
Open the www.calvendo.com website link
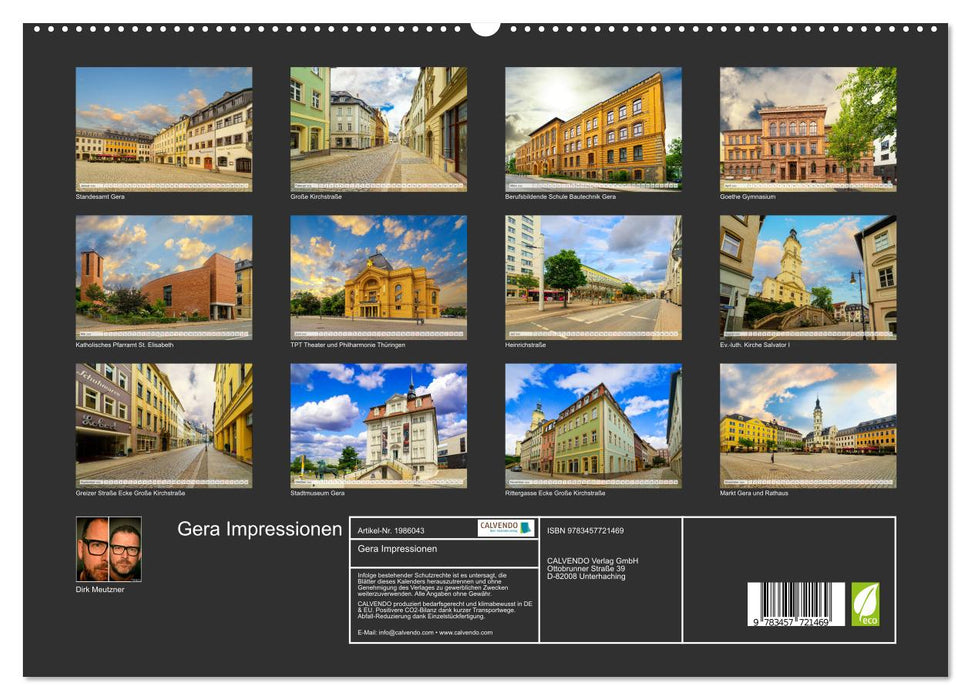coord(465,633)
